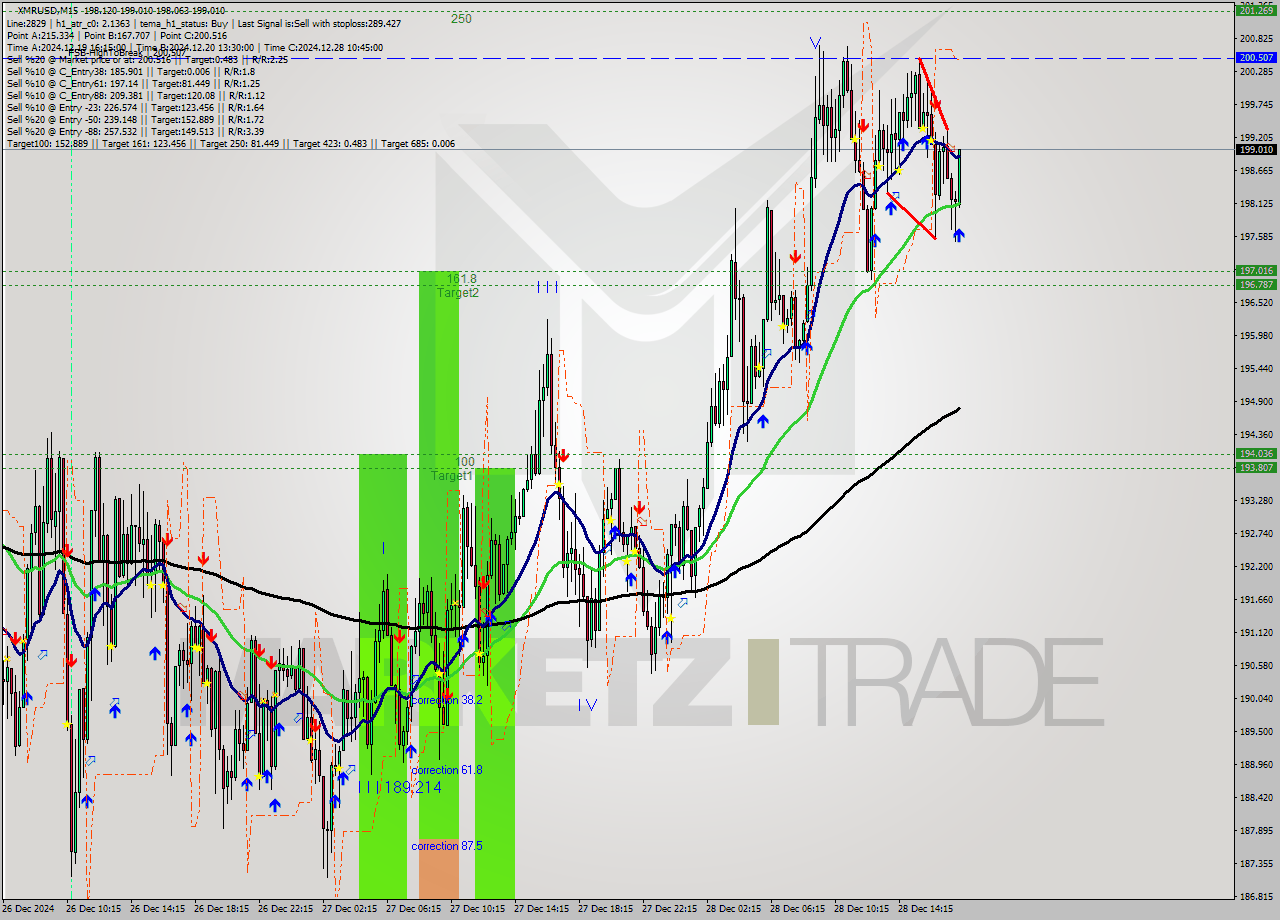Click the 'correction 61.8' label
1280x920 pixels.
click(447, 770)
